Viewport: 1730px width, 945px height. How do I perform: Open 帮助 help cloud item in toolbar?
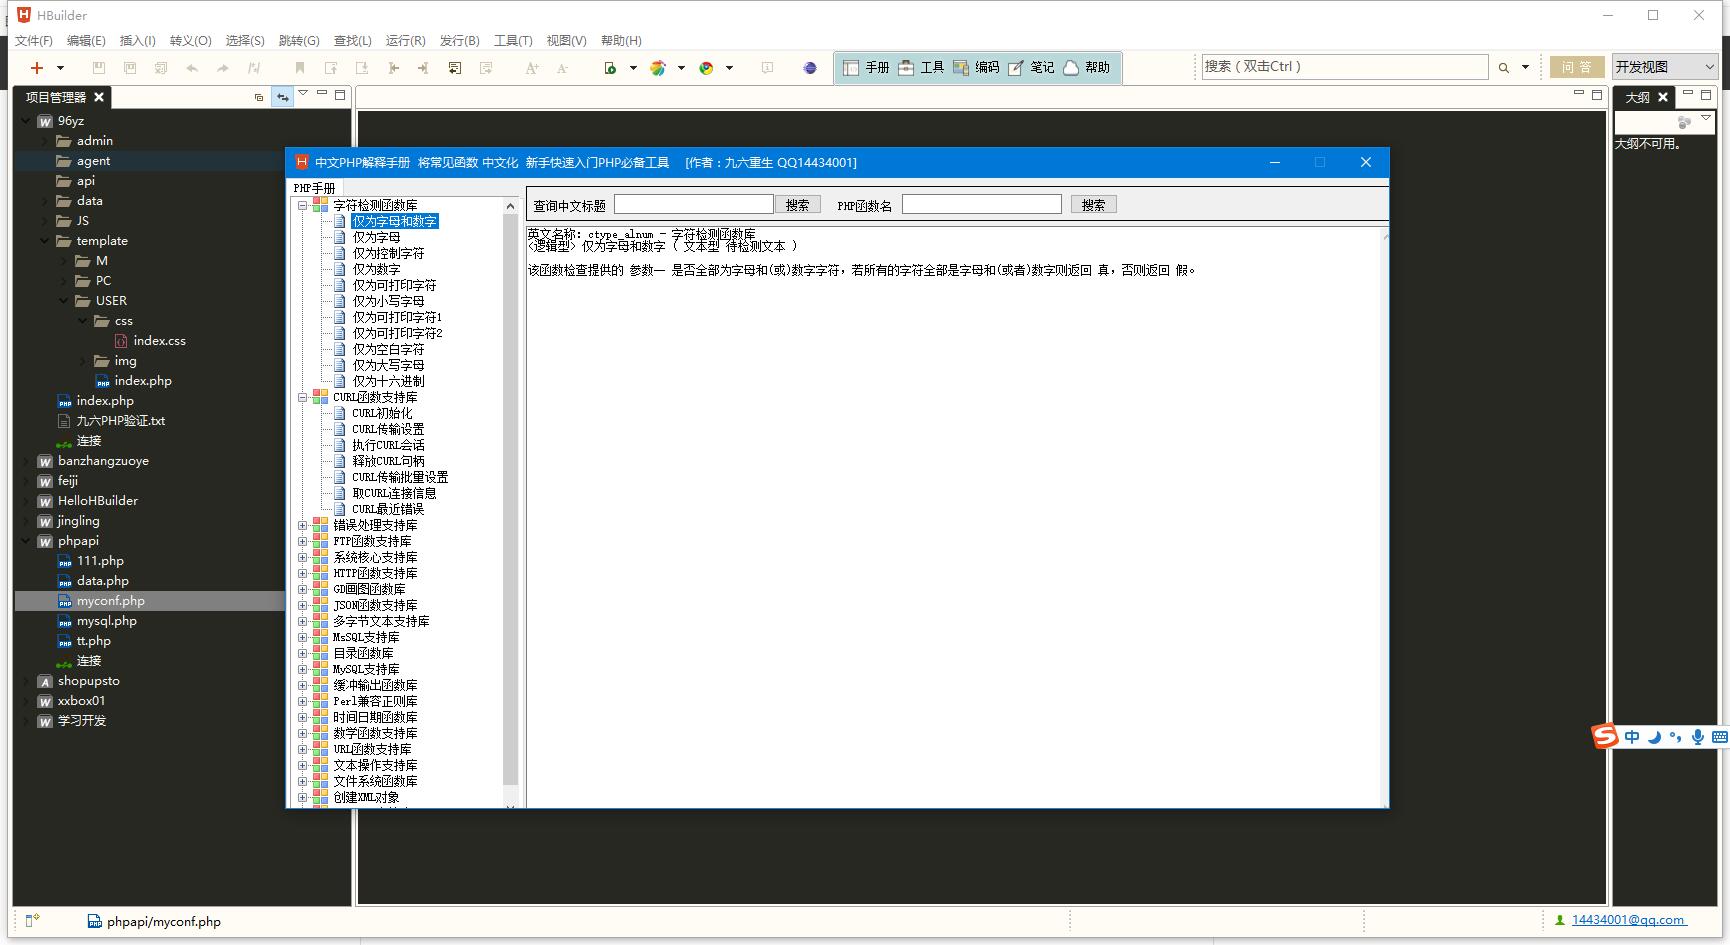point(1087,68)
